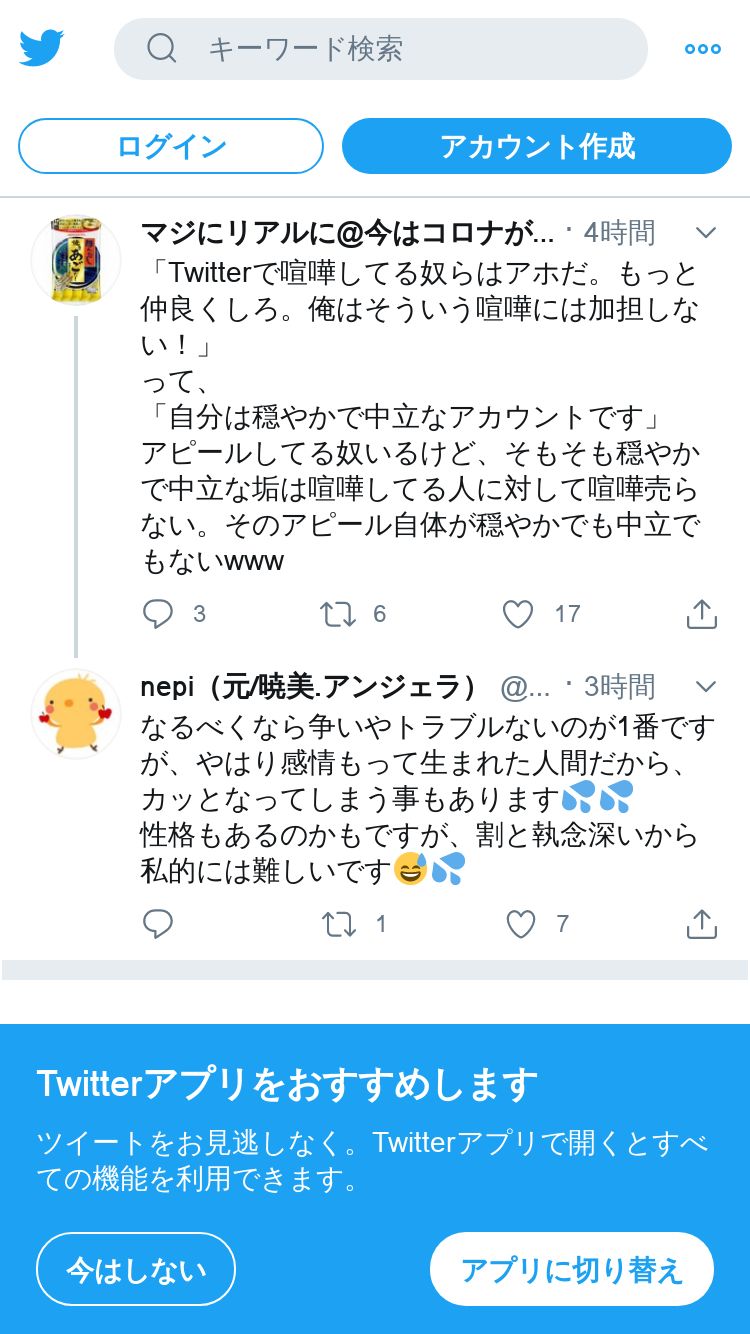The width and height of the screenshot is (750, 1334).
Task: Tap the アプリに切り替え button
Action: tap(572, 1269)
